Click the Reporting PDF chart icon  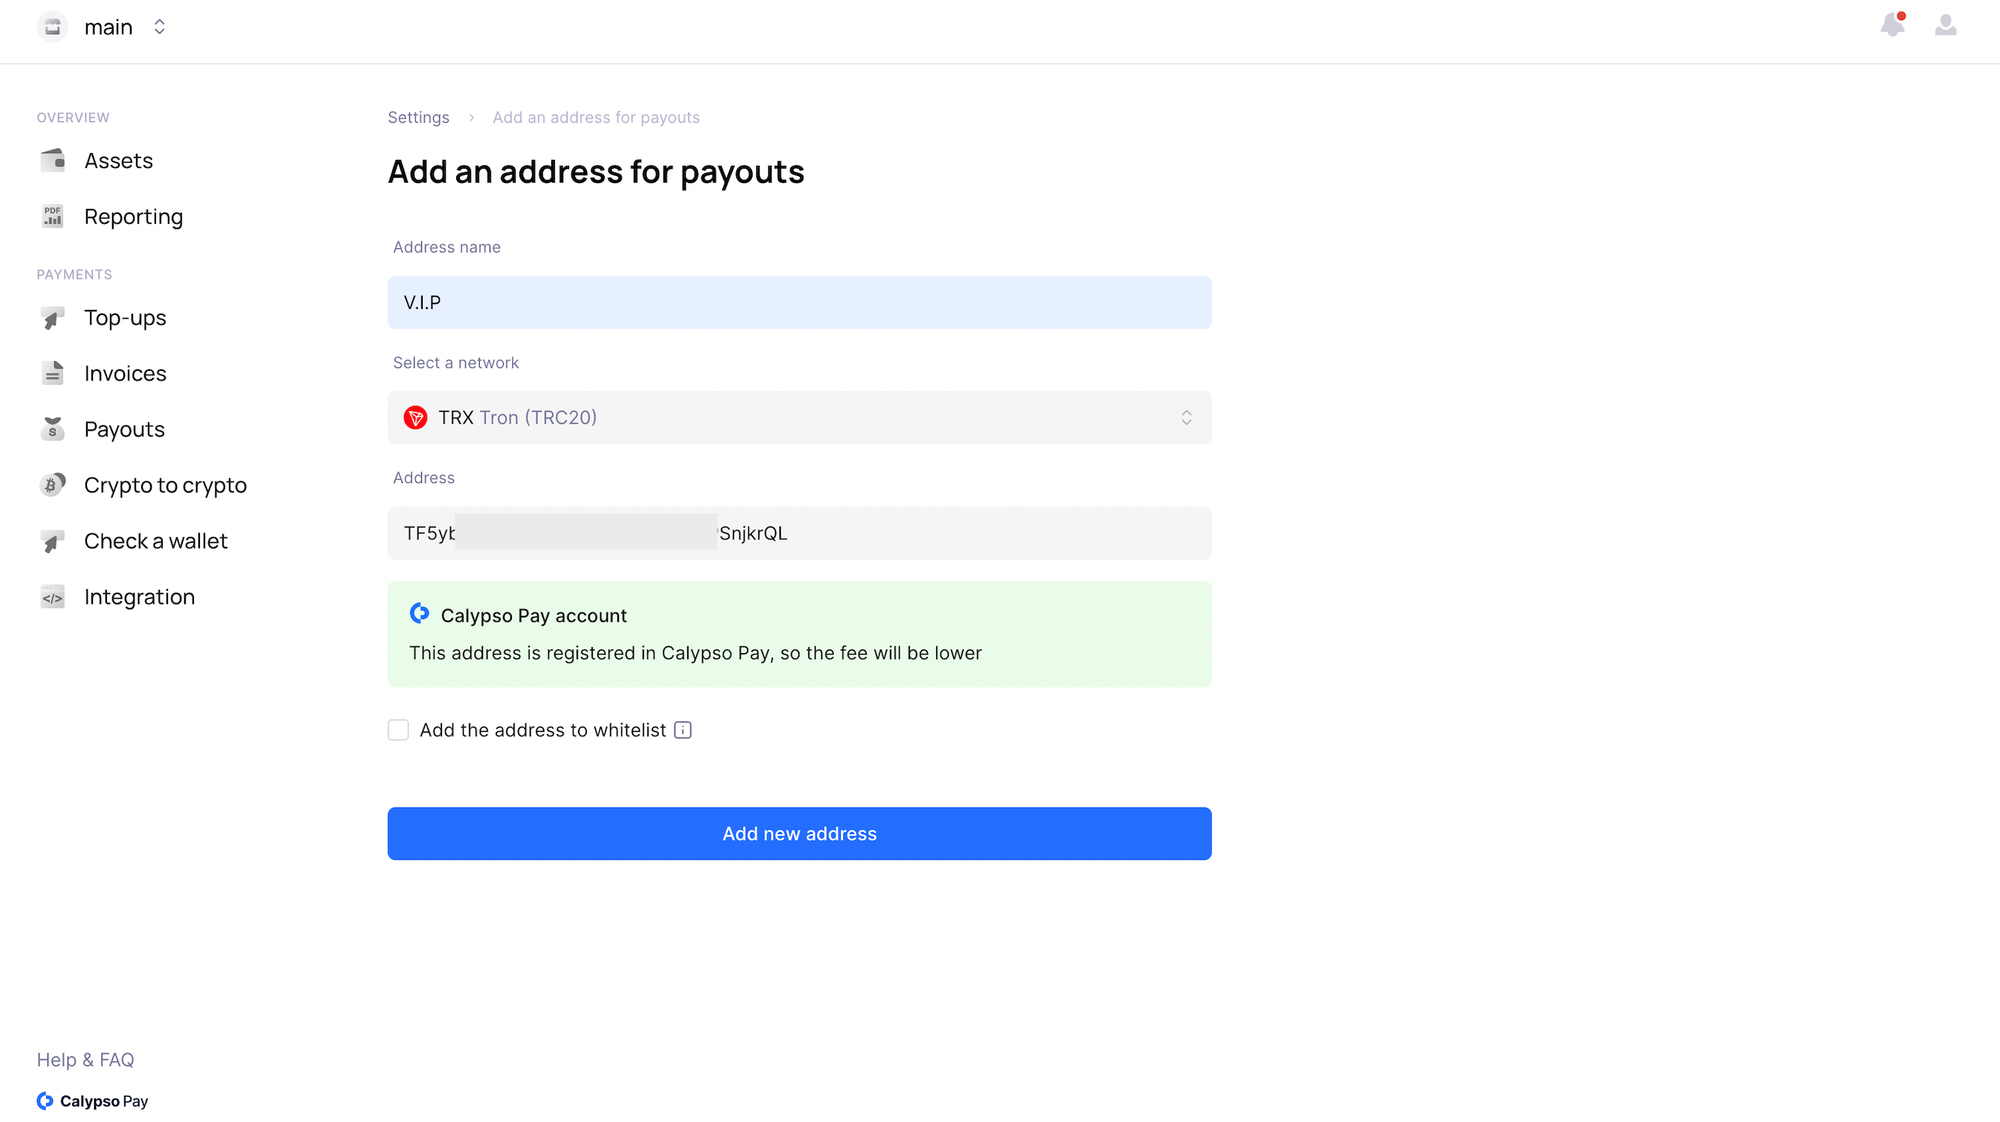coord(53,217)
